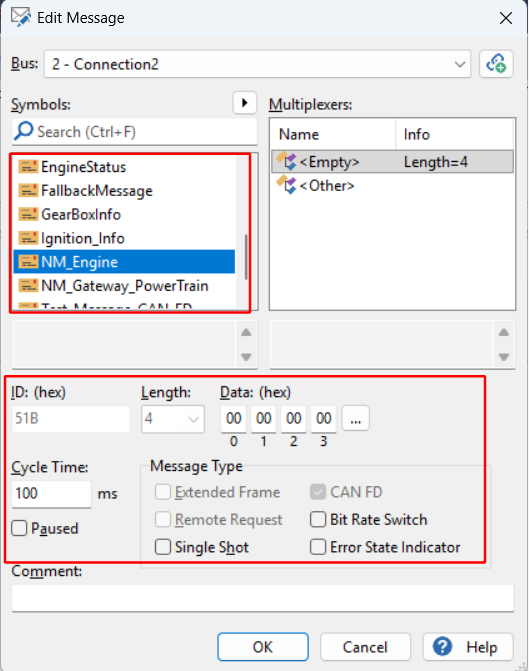Toggle the Extended Frame checkbox

163,492
